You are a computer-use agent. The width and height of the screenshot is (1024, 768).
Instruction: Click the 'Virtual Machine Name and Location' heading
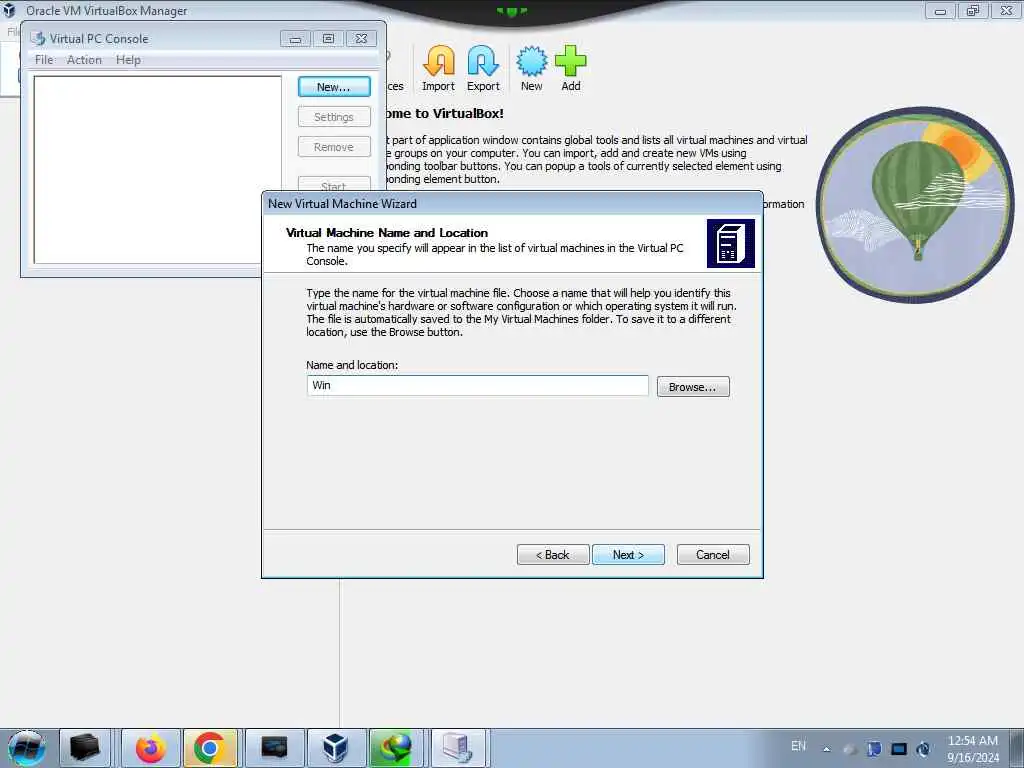387,232
